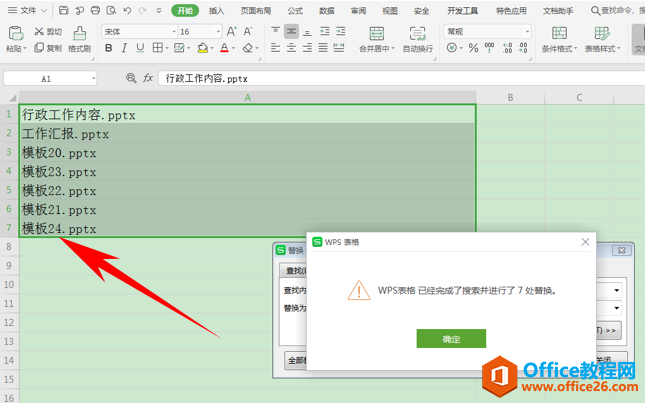
Task: Click the percent style icon
Action: [x=473, y=48]
